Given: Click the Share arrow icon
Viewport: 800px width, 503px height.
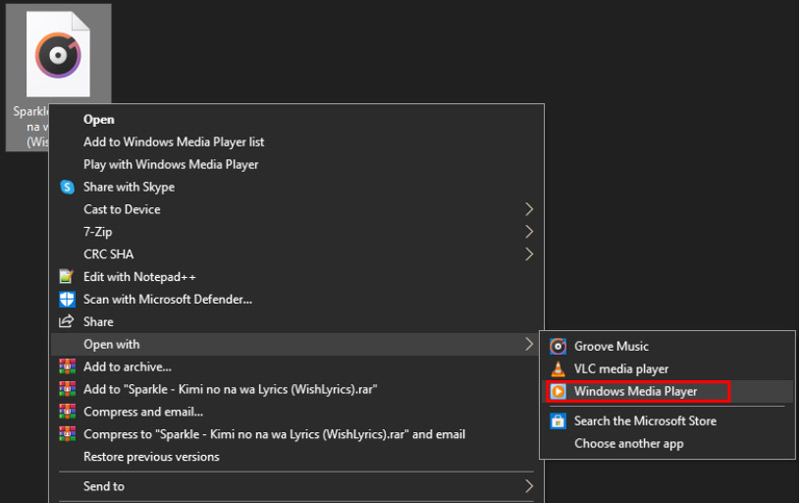Looking at the screenshot, I should click(66, 321).
